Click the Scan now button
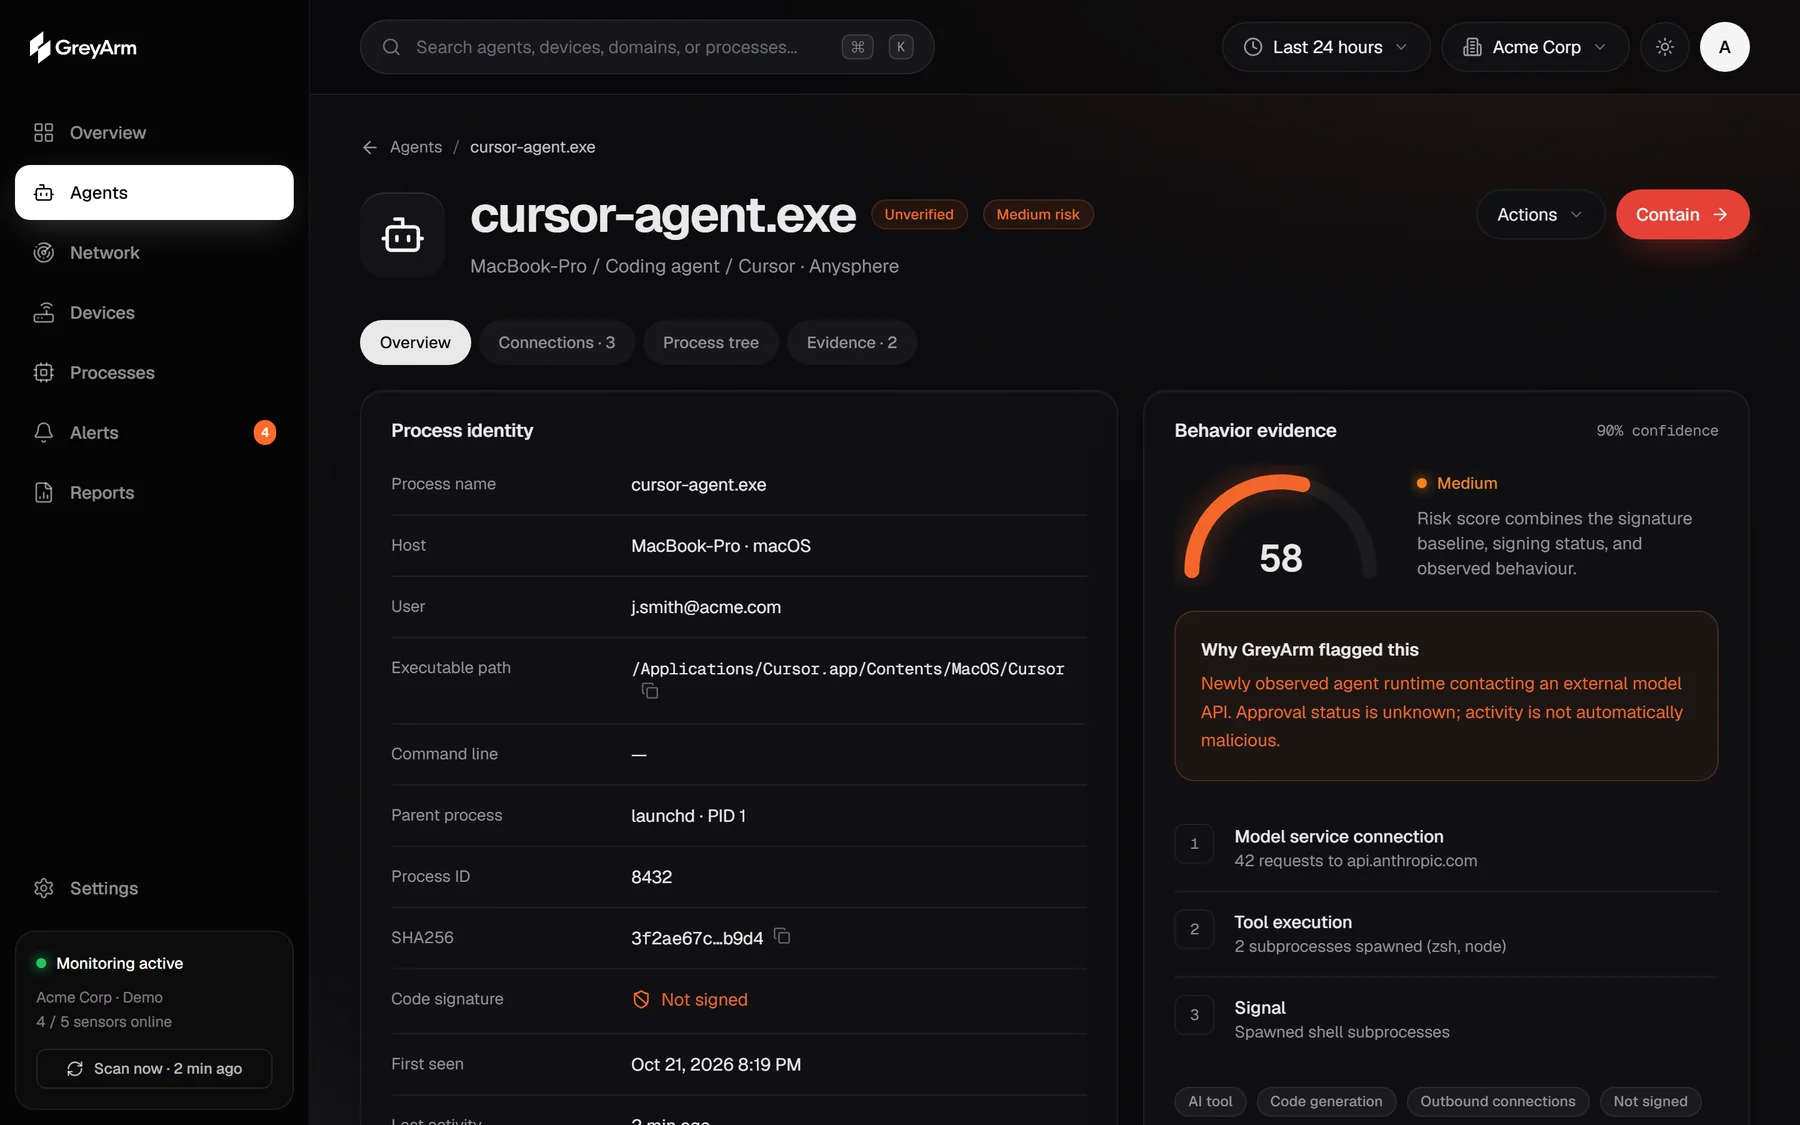 (x=154, y=1069)
